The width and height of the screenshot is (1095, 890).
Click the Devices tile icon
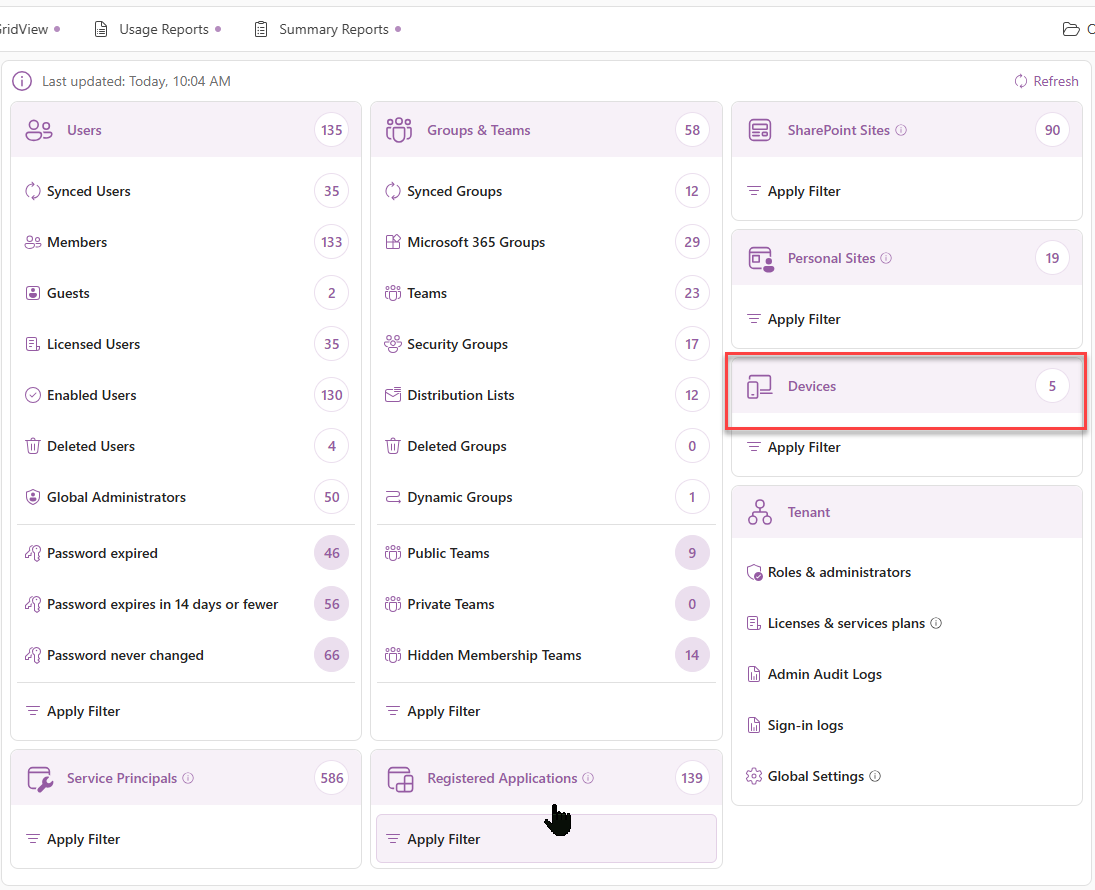(760, 387)
